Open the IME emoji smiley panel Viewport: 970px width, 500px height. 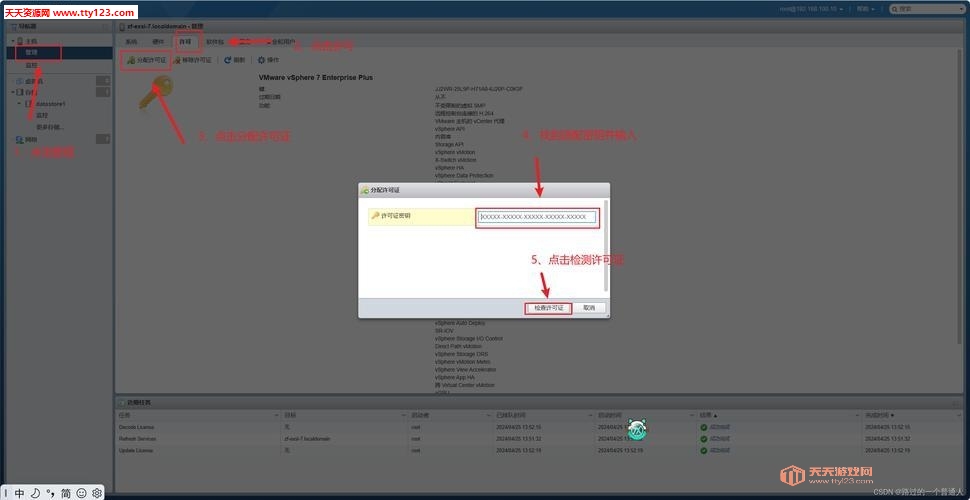click(81, 493)
